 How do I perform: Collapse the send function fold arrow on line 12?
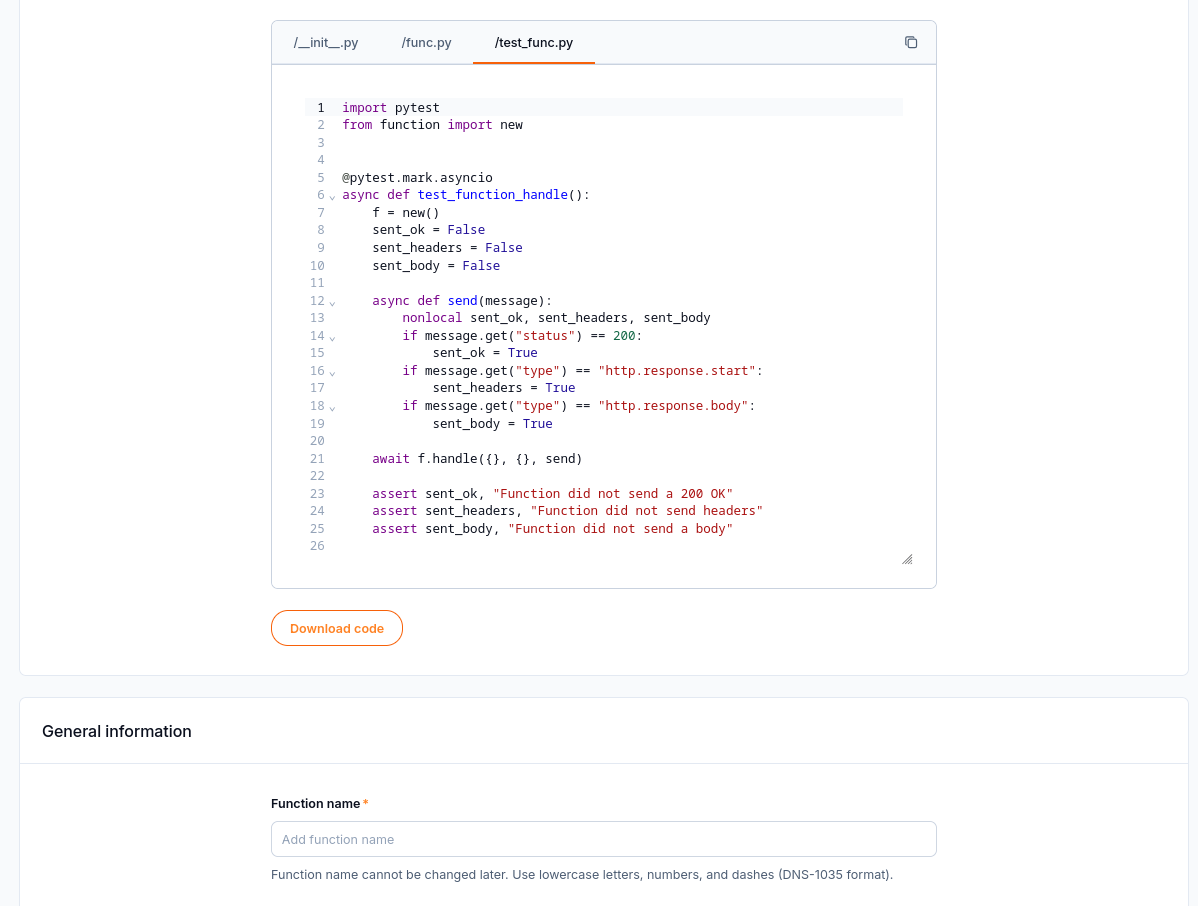332,303
